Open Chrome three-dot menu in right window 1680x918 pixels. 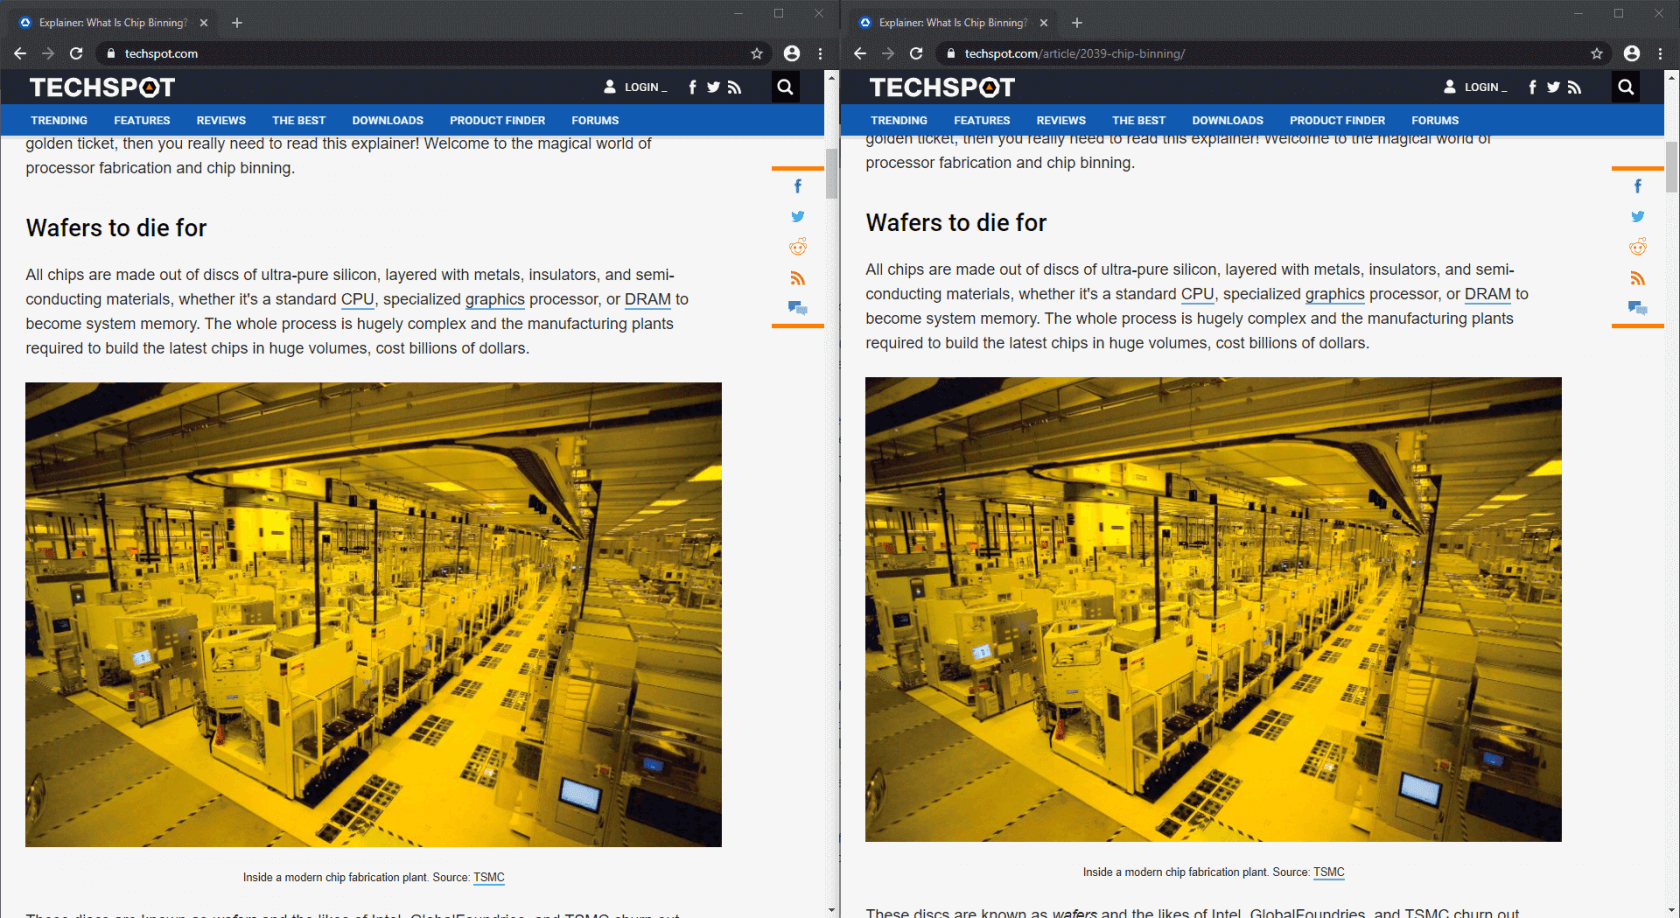click(1660, 53)
